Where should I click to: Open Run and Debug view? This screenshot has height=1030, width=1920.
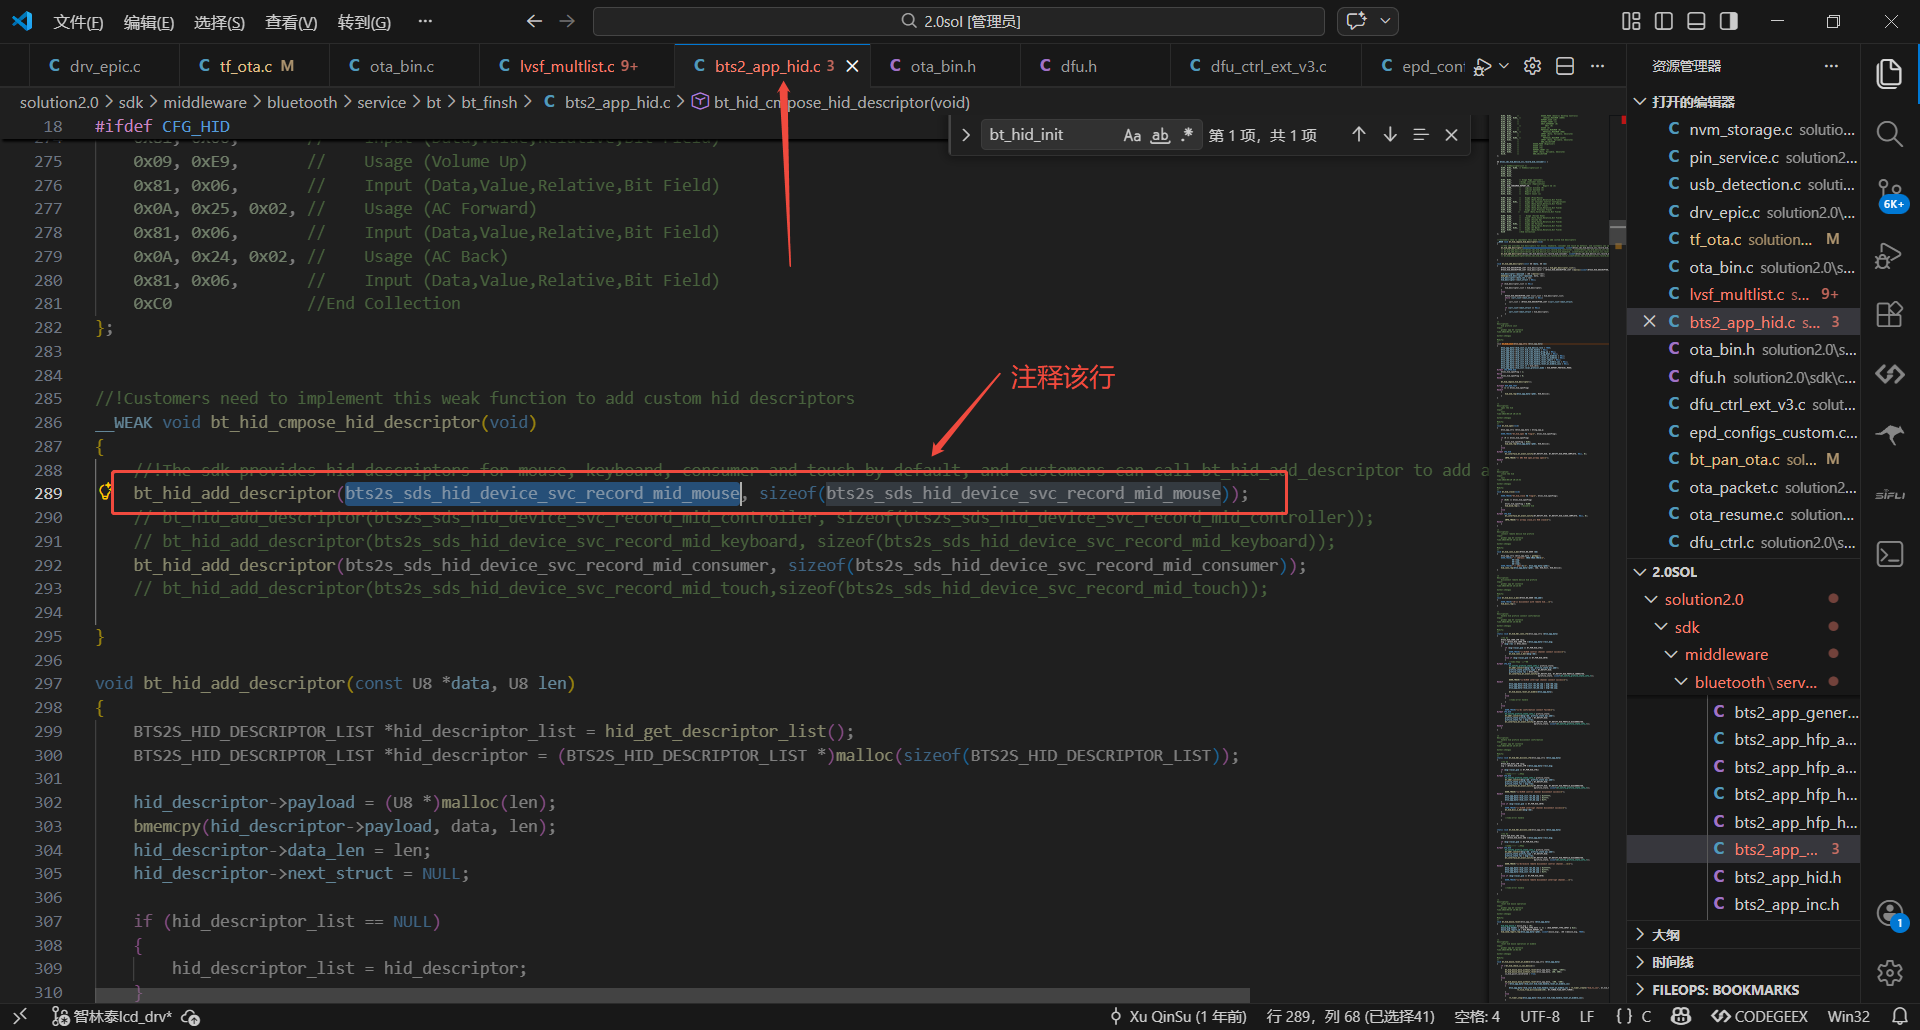click(1889, 255)
